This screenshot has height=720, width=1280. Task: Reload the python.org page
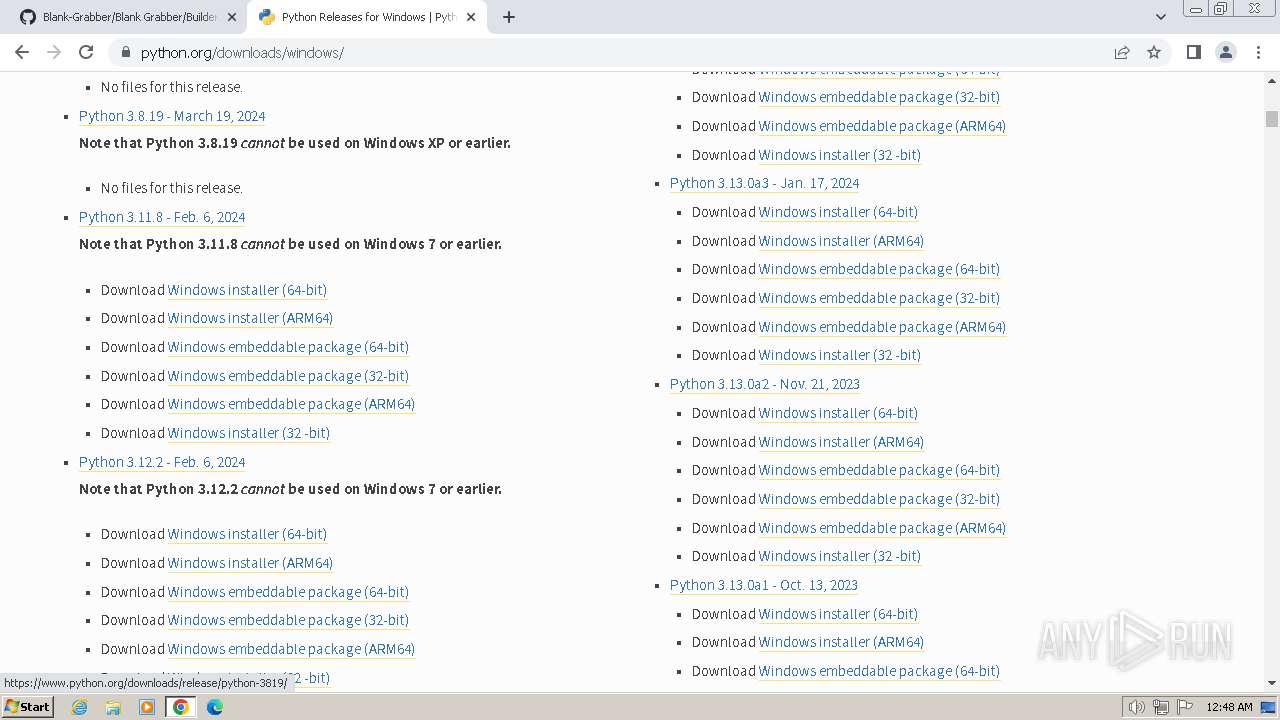[x=86, y=52]
